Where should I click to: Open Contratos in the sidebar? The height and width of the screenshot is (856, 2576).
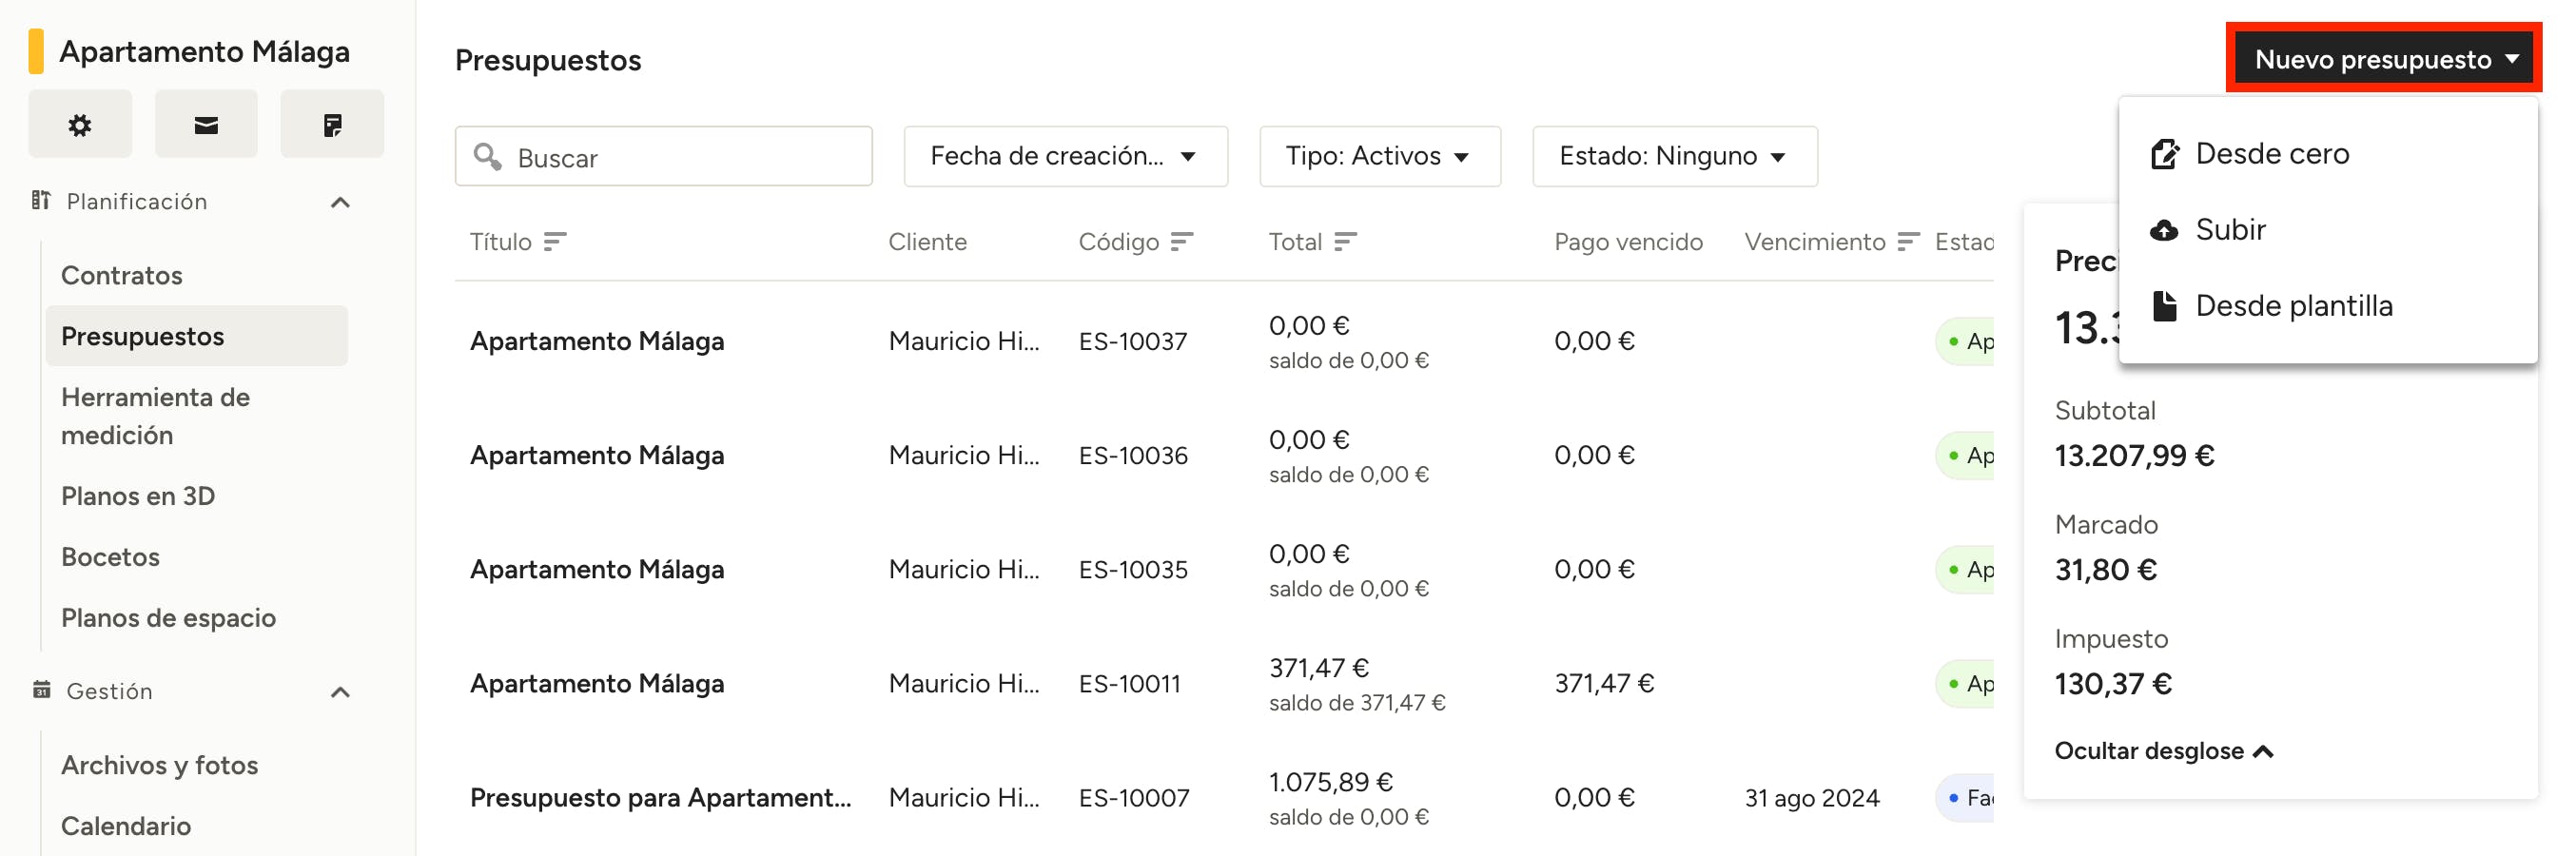[x=122, y=275]
